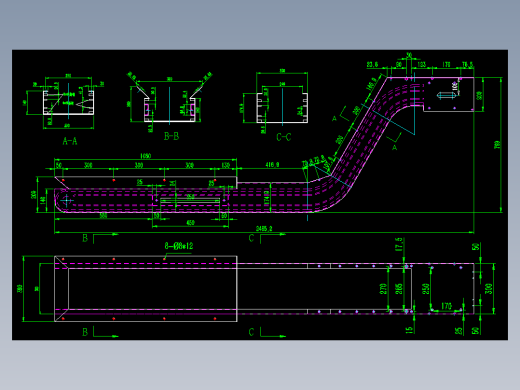The width and height of the screenshot is (520, 390).
Task: Select the 450 dimension text
Action: 190,223
